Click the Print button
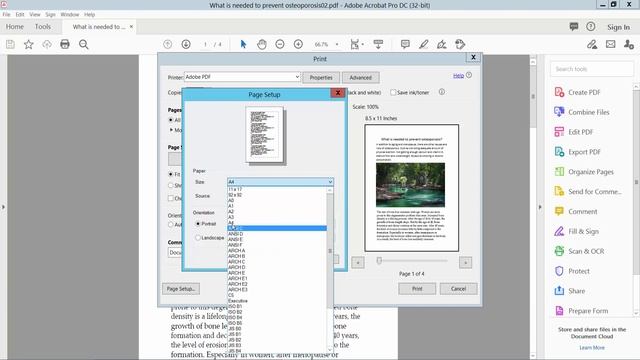This screenshot has width=640, height=360. (x=417, y=289)
